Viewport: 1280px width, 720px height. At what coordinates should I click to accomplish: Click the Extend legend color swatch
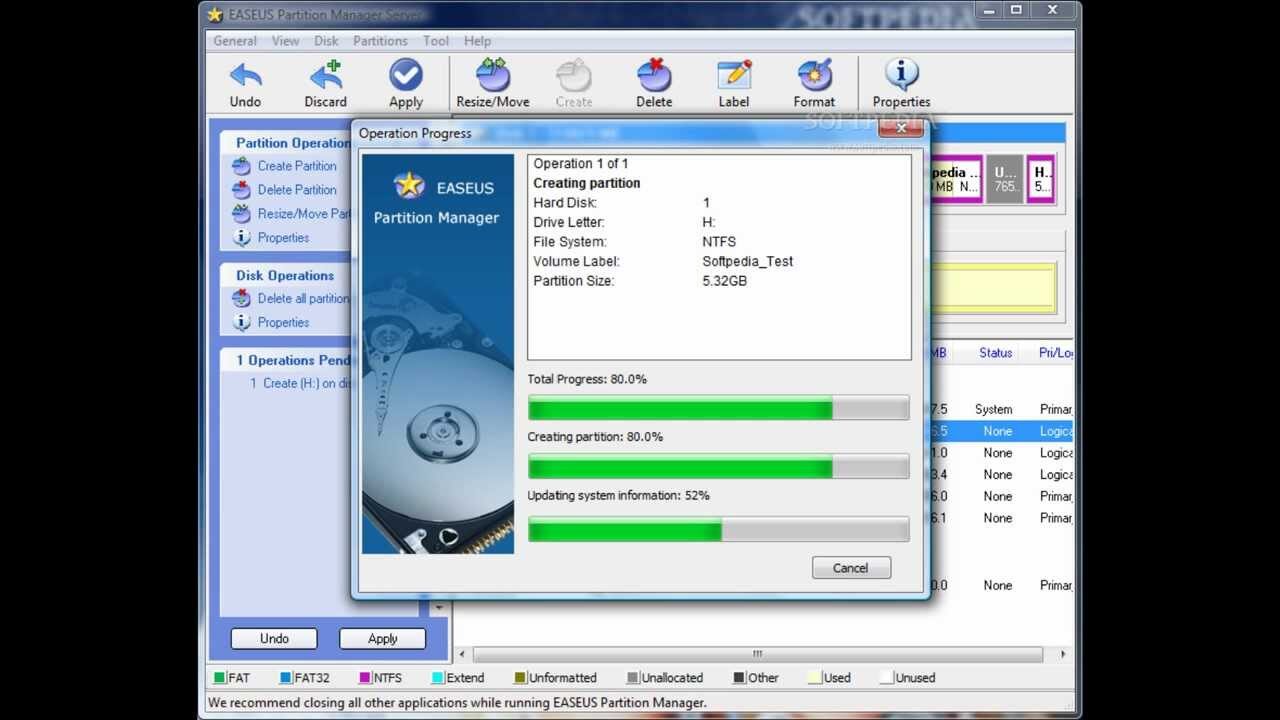click(438, 678)
